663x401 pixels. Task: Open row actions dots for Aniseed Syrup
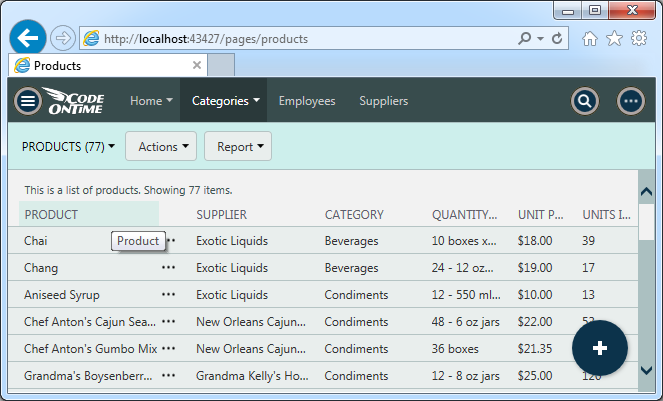coord(168,295)
